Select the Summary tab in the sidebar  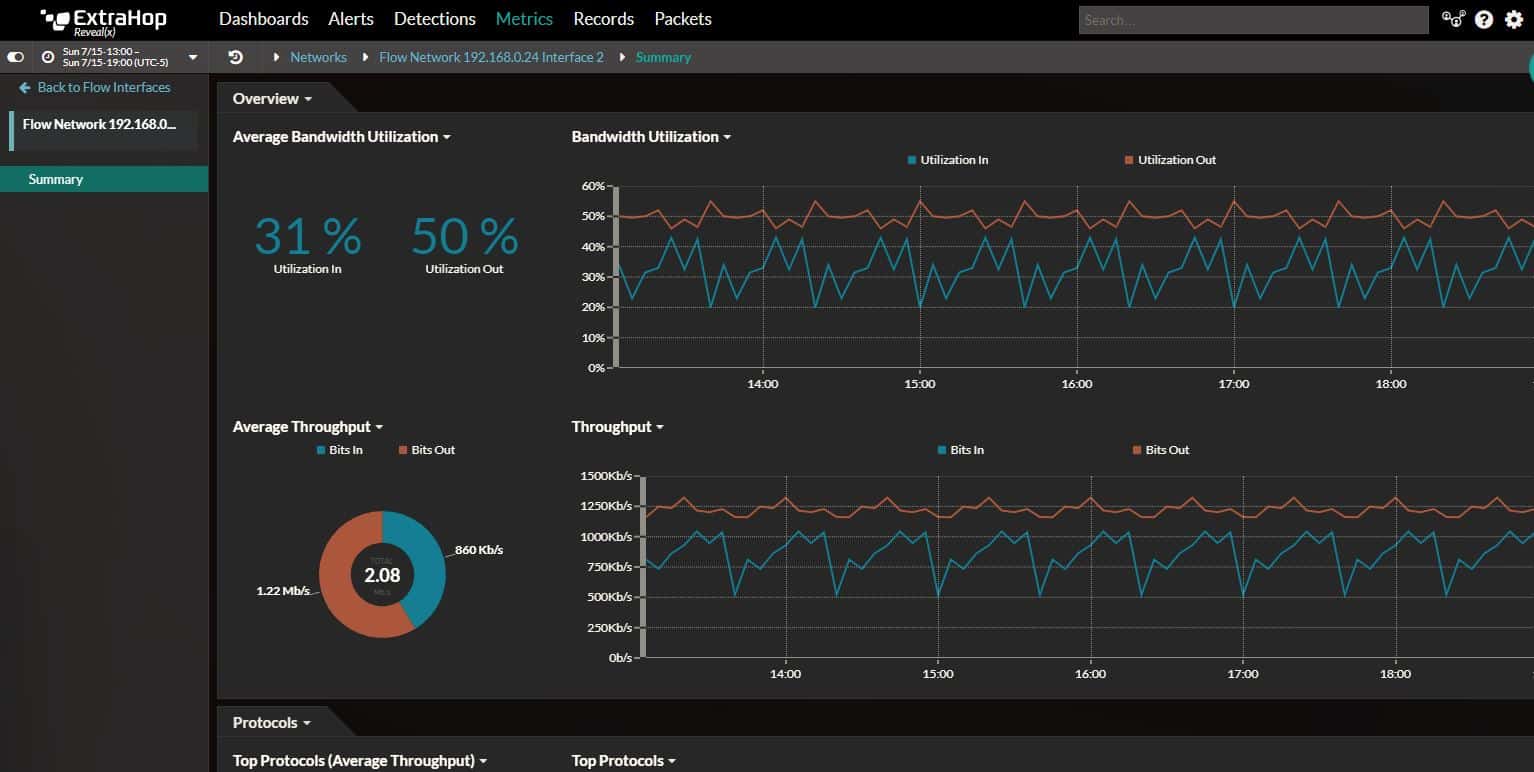[x=56, y=179]
